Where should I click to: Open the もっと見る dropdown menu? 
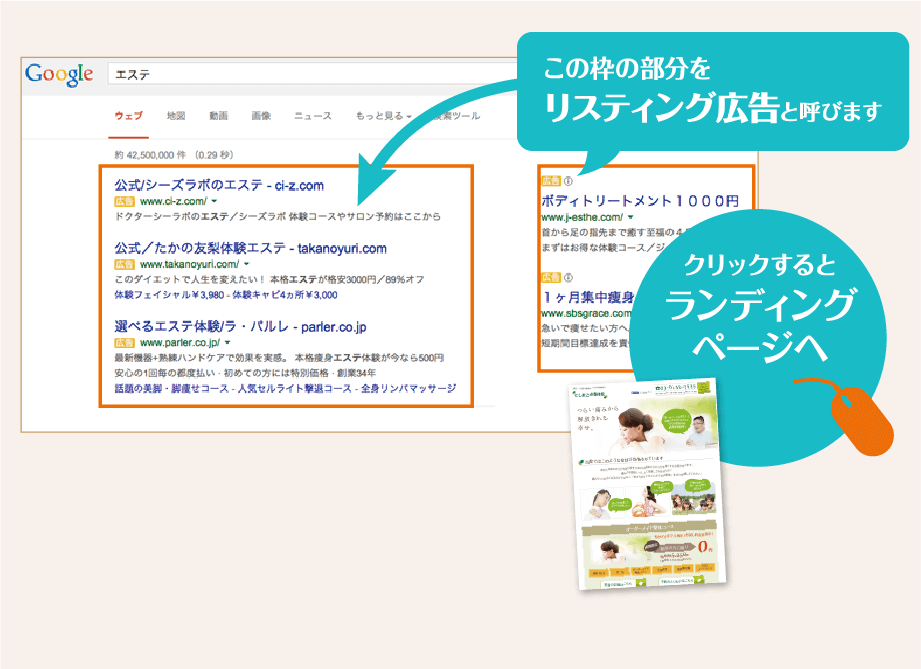pyautogui.click(x=381, y=114)
